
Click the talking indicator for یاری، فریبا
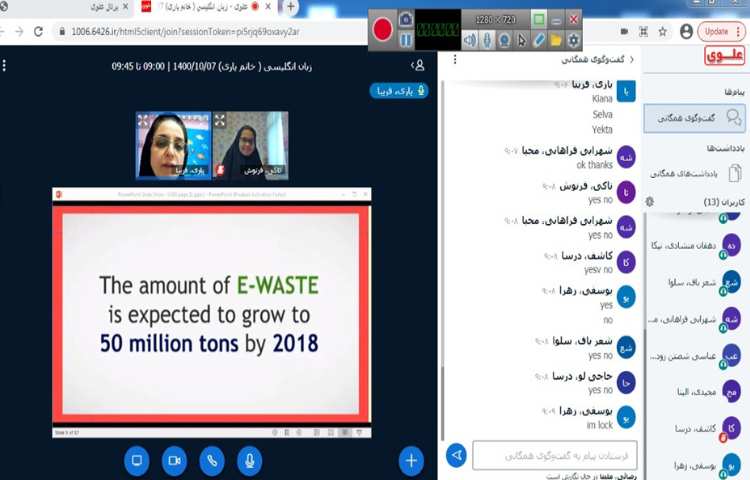[x=398, y=91]
